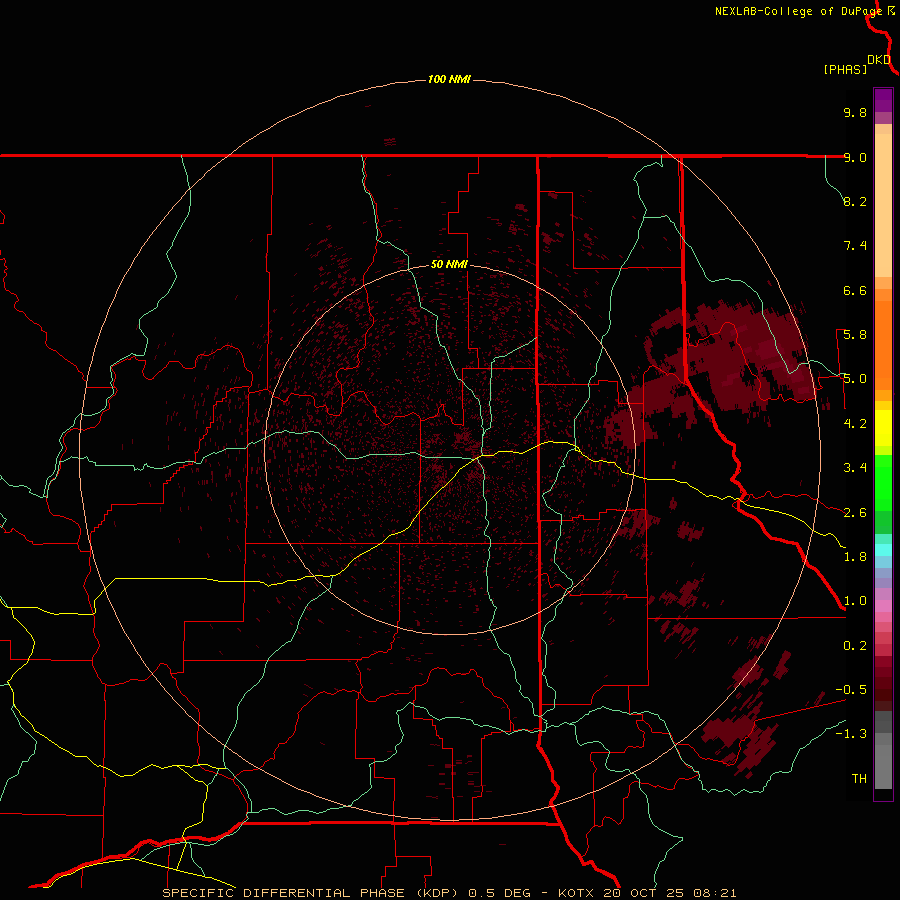This screenshot has width=900, height=900.
Task: Select the 9.8 scale value
Action: pos(855,112)
